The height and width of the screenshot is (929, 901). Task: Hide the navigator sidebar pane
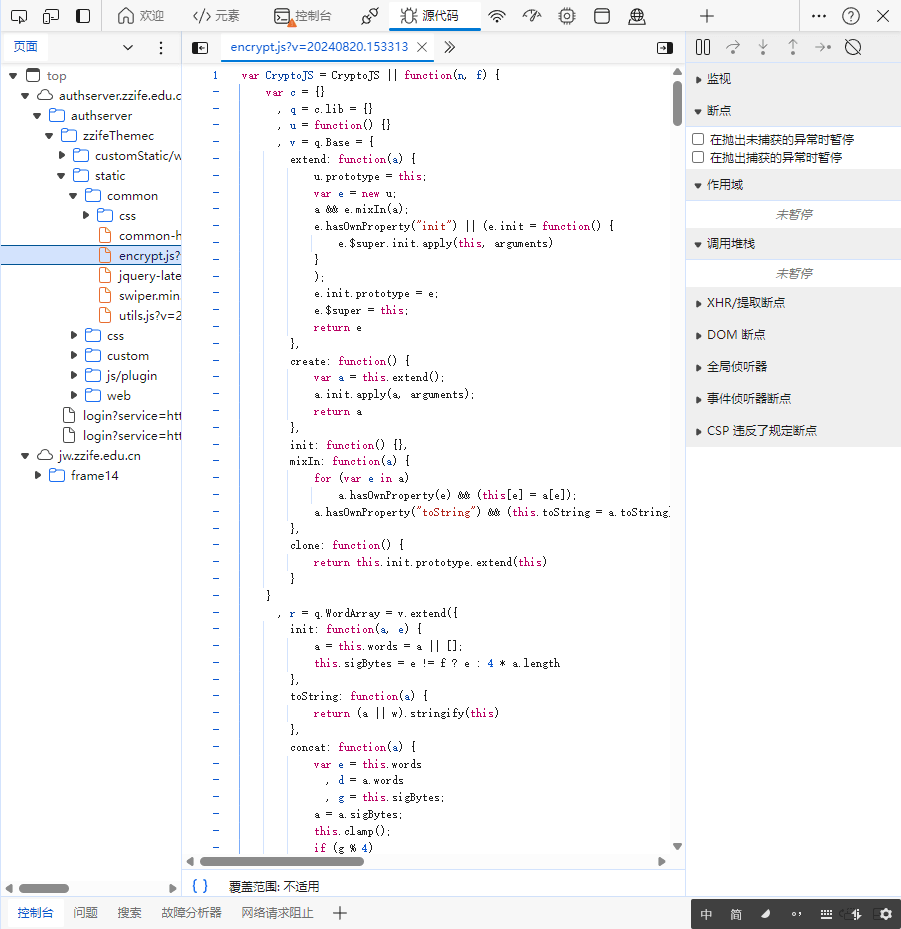coord(200,47)
